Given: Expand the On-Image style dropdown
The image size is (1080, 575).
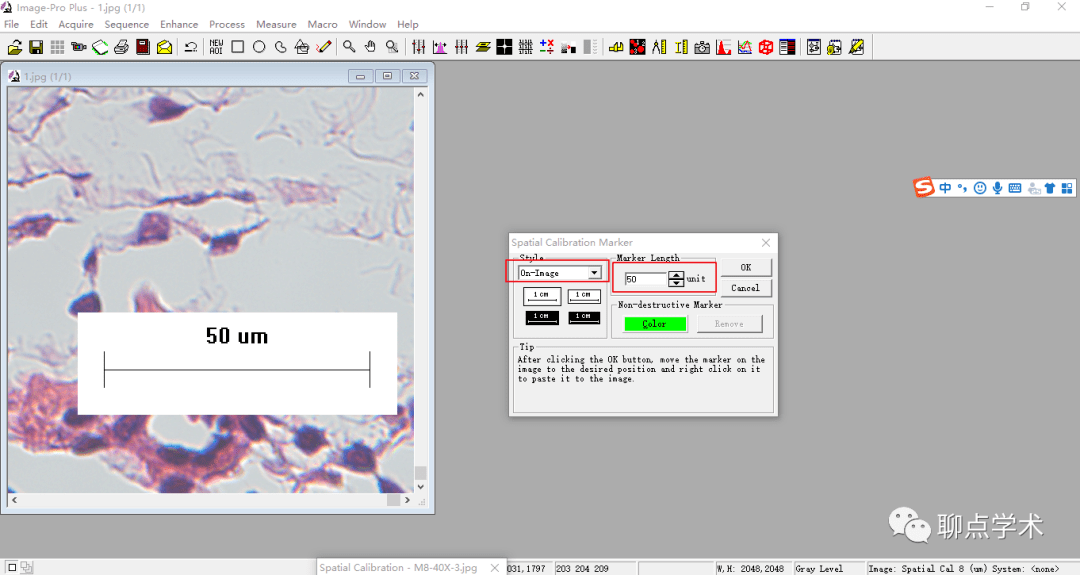Looking at the screenshot, I should click(x=594, y=273).
